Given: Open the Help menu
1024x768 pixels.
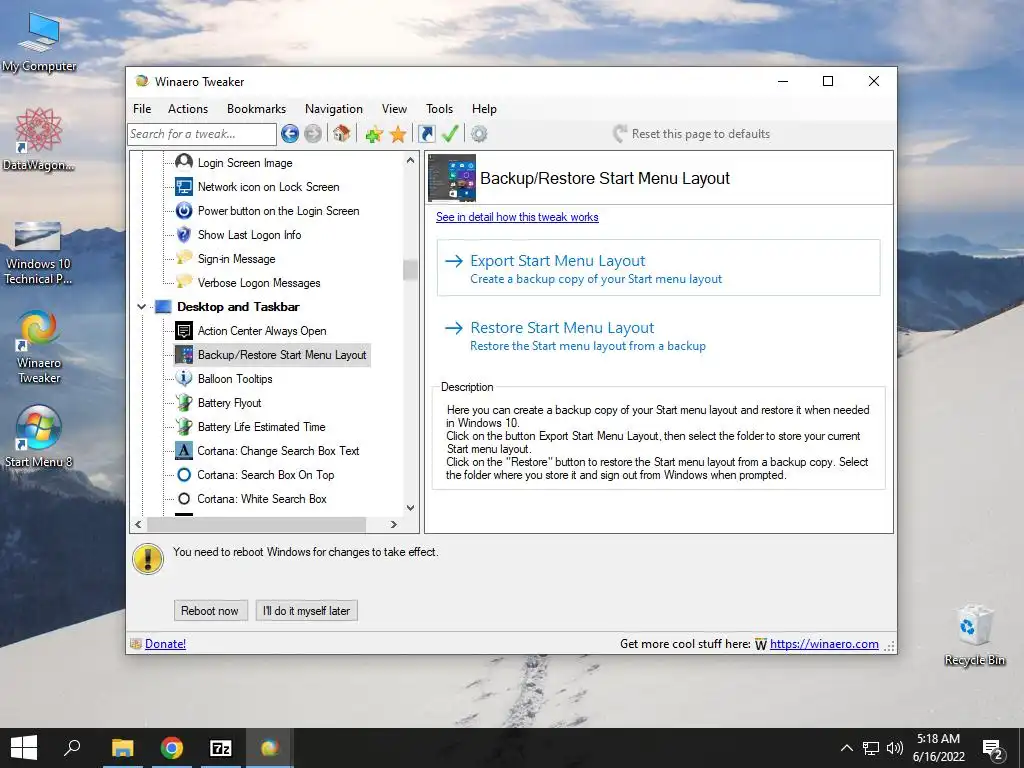Looking at the screenshot, I should [485, 108].
